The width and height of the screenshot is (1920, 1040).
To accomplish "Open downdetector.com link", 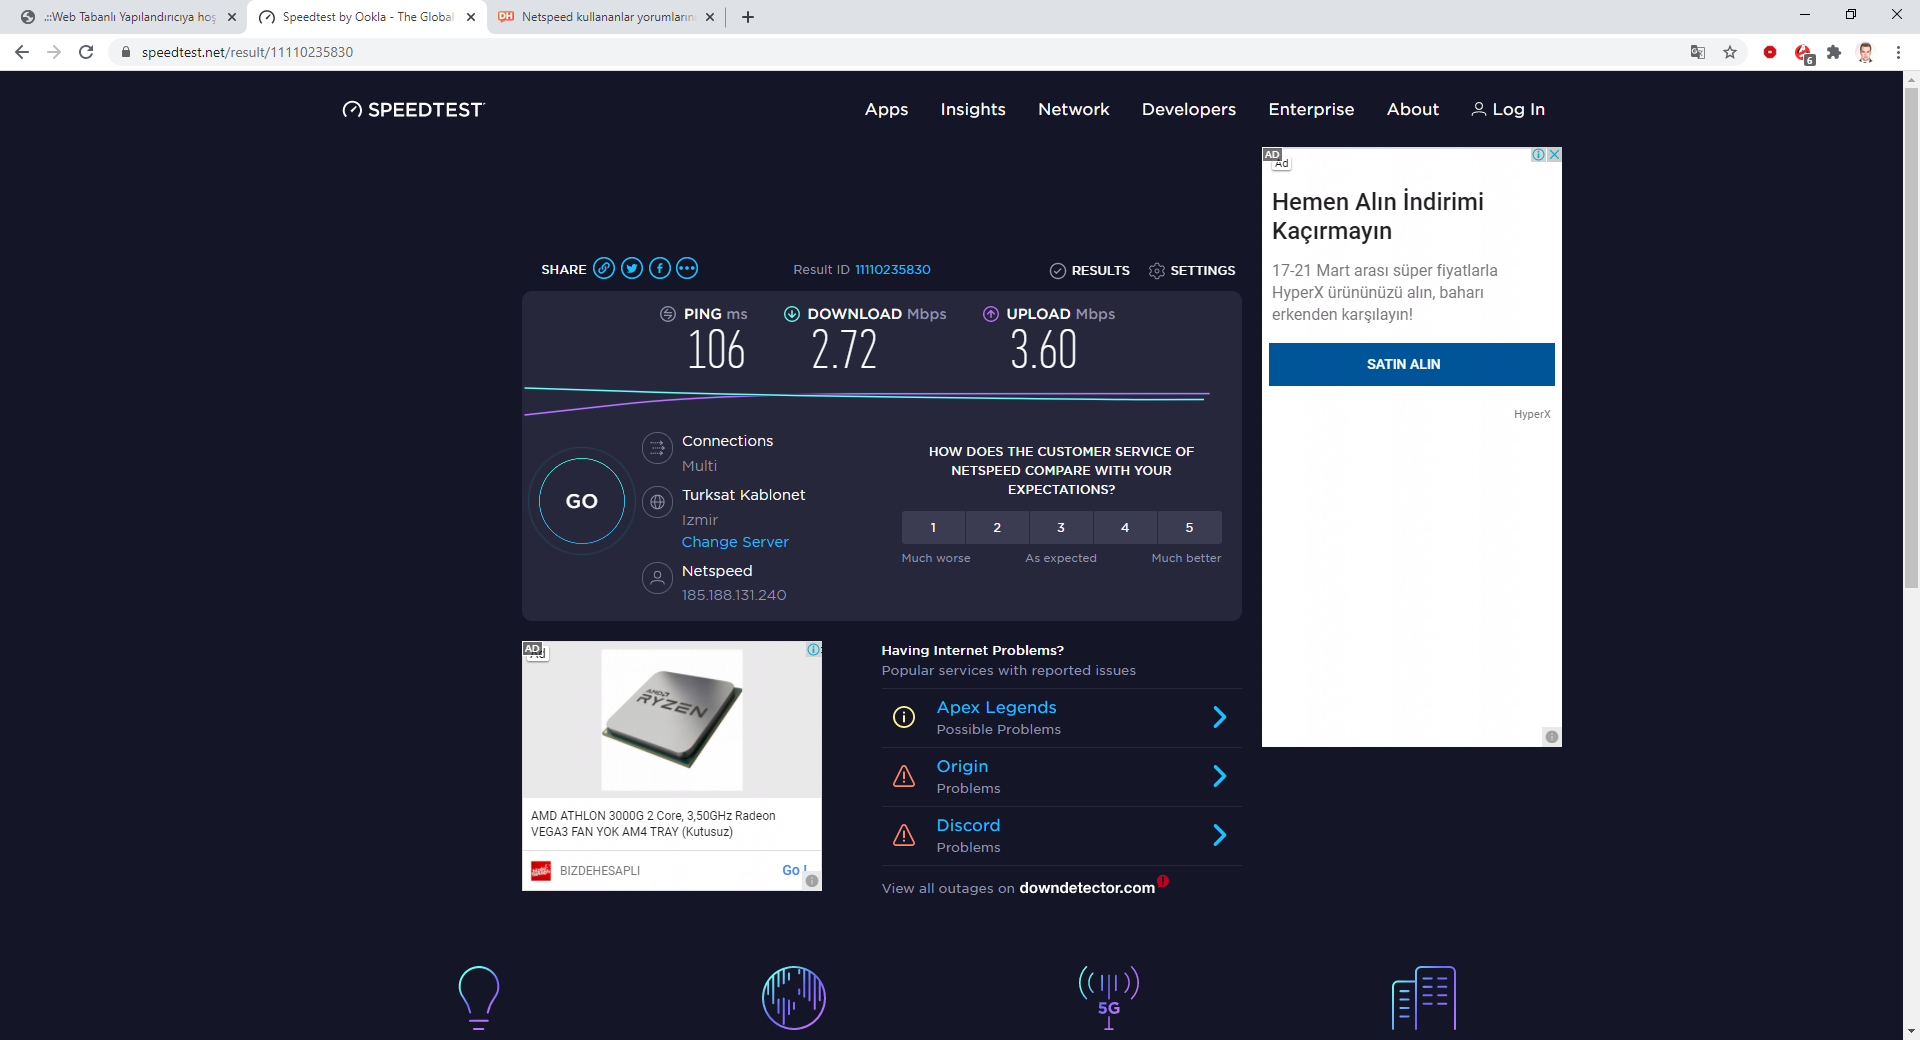I will click(x=1087, y=888).
